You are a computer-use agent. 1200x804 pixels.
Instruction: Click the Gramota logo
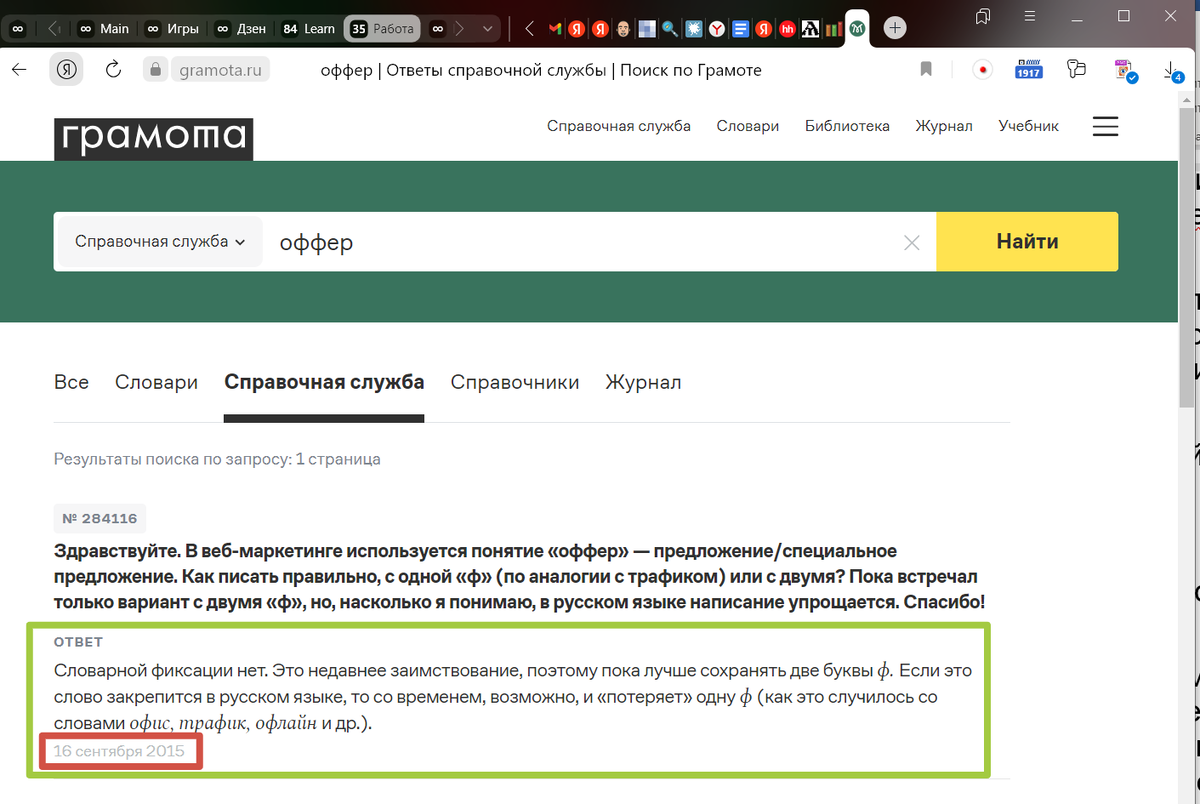[x=152, y=139]
